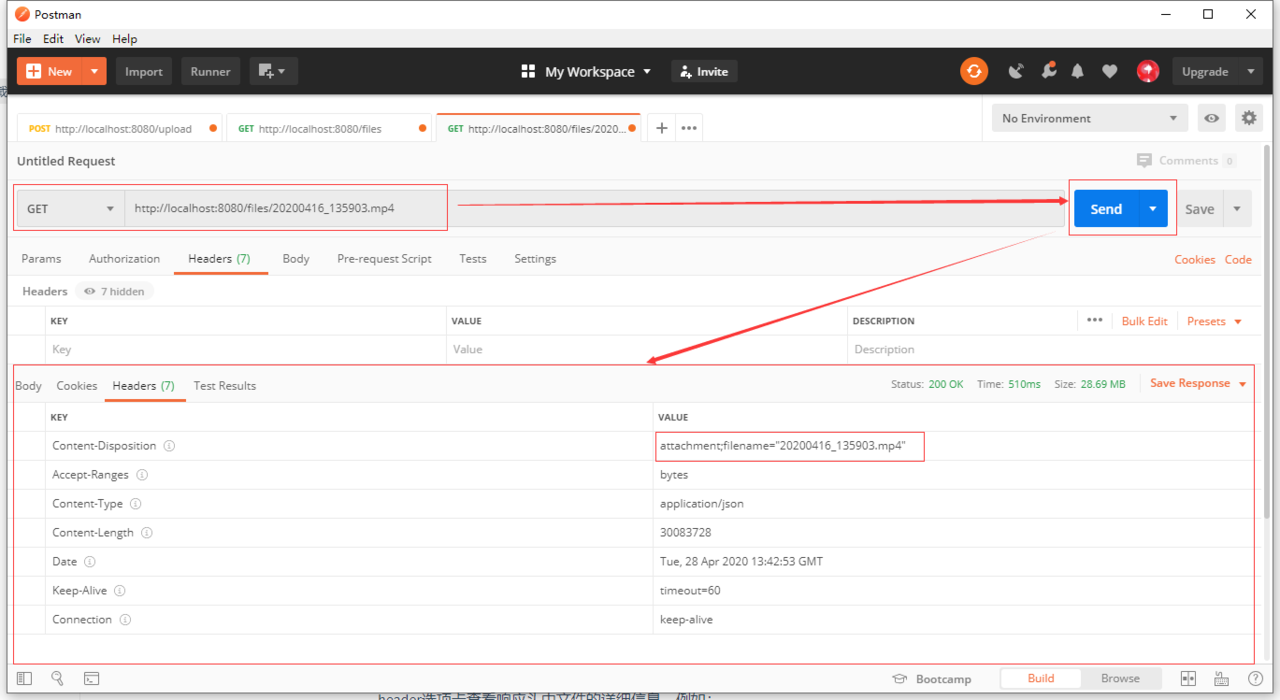Open the new window dropdown arrow
Screen dimensions: 1280x700
coord(282,71)
